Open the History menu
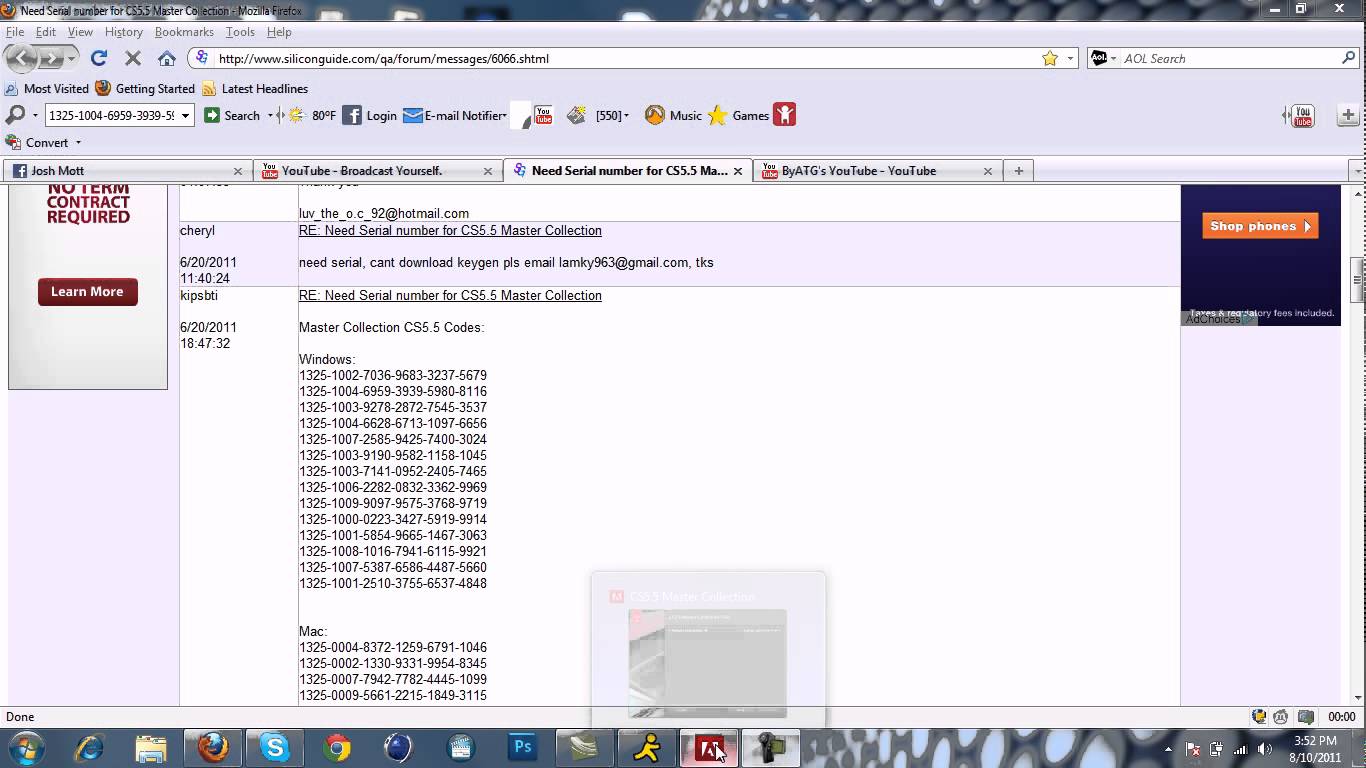 [x=124, y=32]
